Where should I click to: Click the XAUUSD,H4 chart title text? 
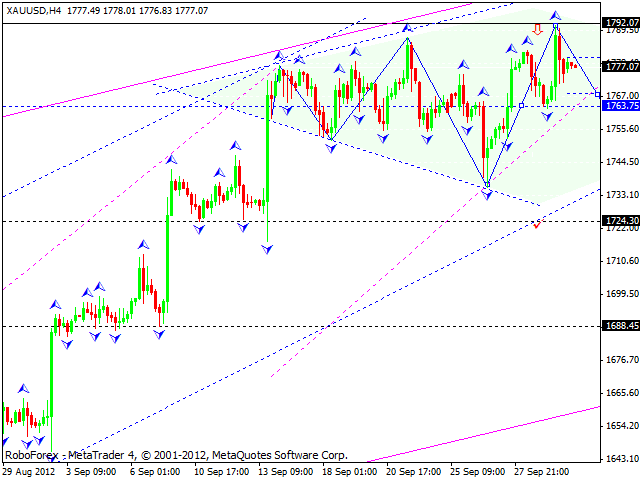point(32,9)
